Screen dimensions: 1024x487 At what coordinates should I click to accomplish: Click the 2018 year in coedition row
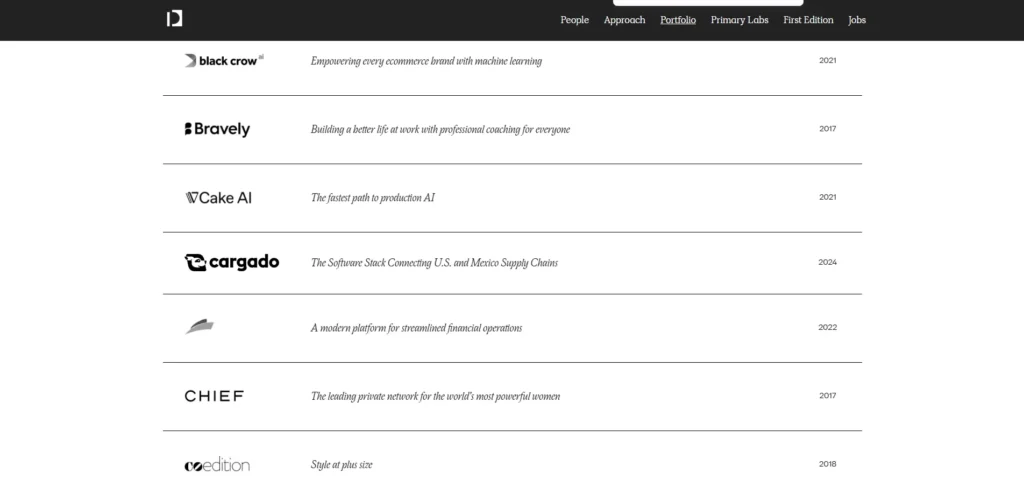[827, 464]
